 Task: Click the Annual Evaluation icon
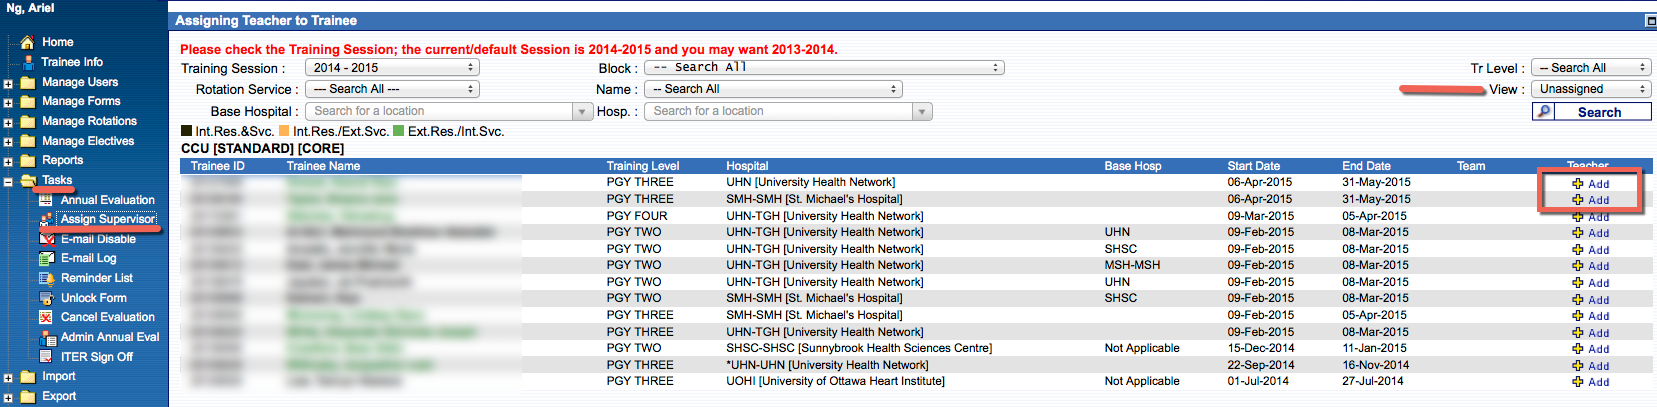point(45,200)
